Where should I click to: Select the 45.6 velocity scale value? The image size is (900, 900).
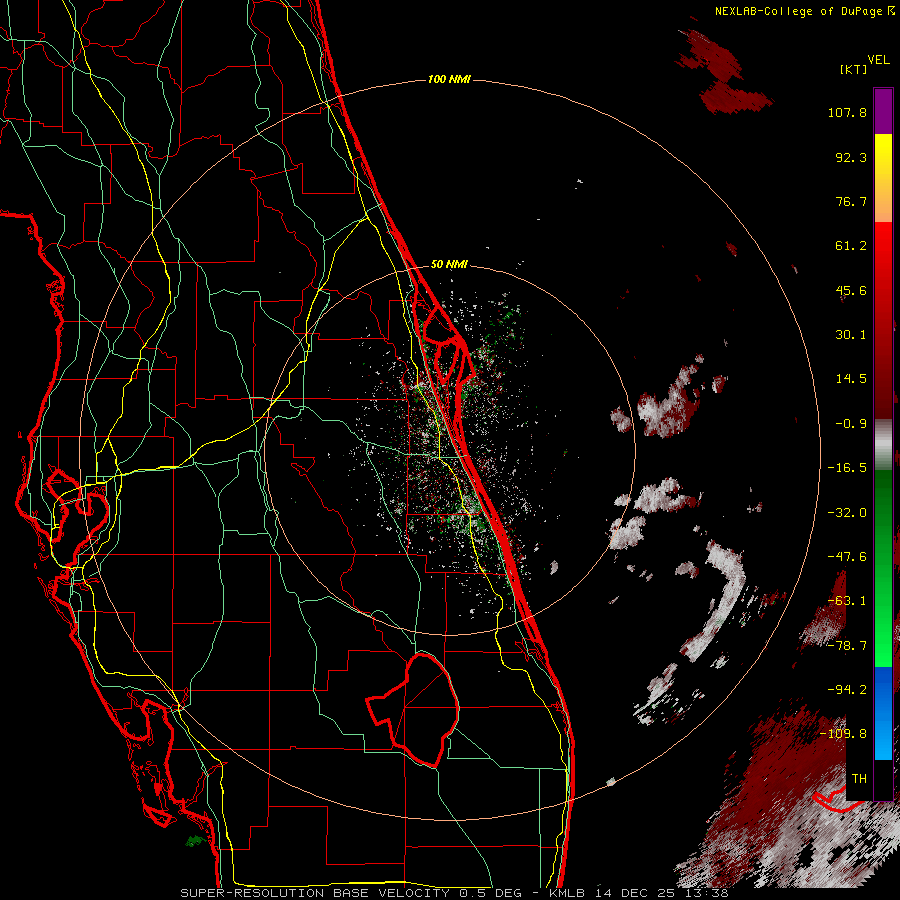coord(851,290)
